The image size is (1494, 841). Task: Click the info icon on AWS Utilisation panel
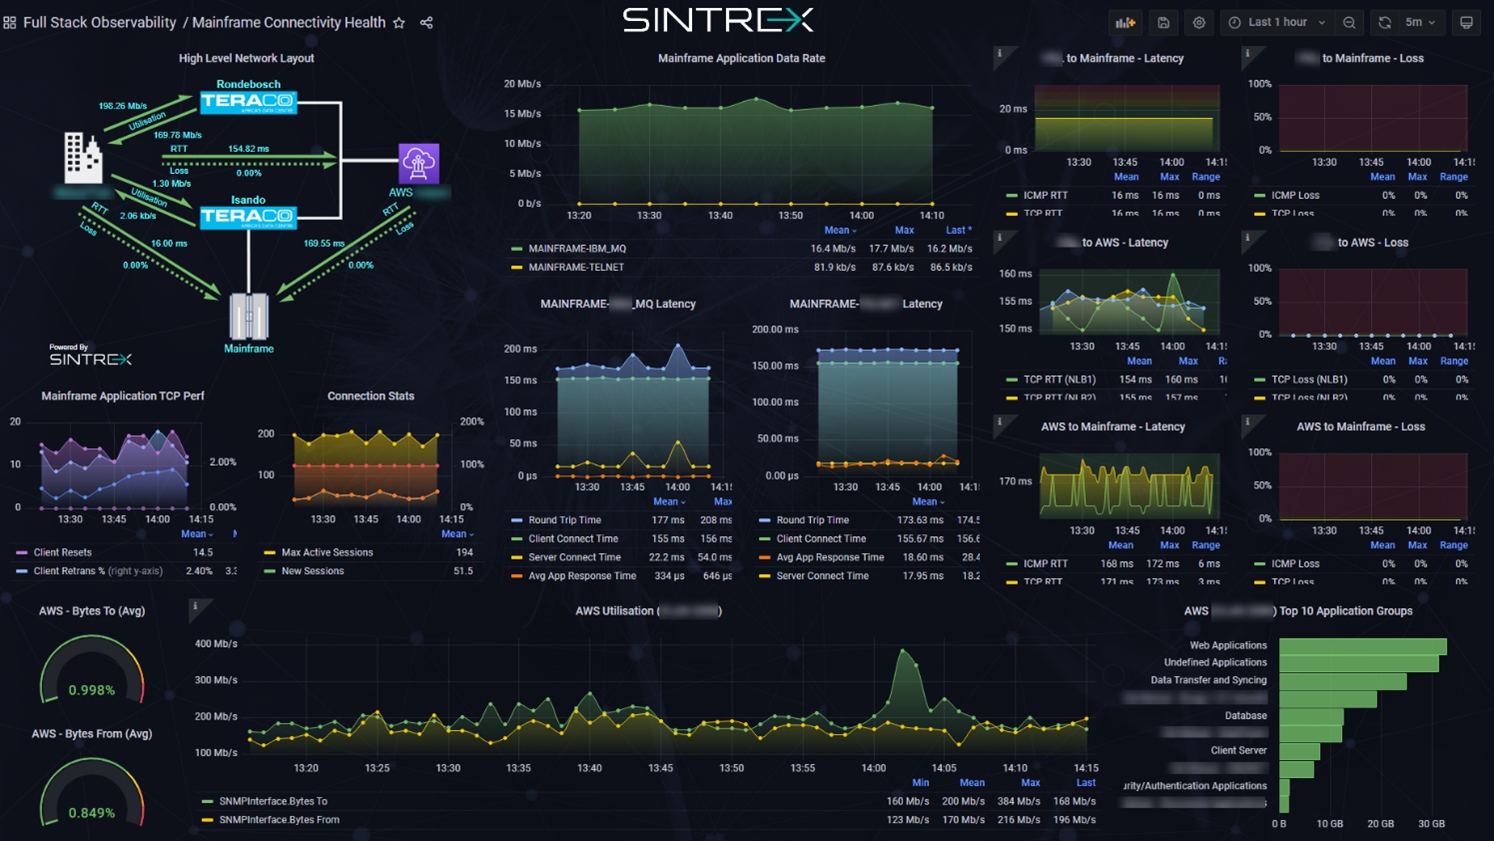coord(195,606)
